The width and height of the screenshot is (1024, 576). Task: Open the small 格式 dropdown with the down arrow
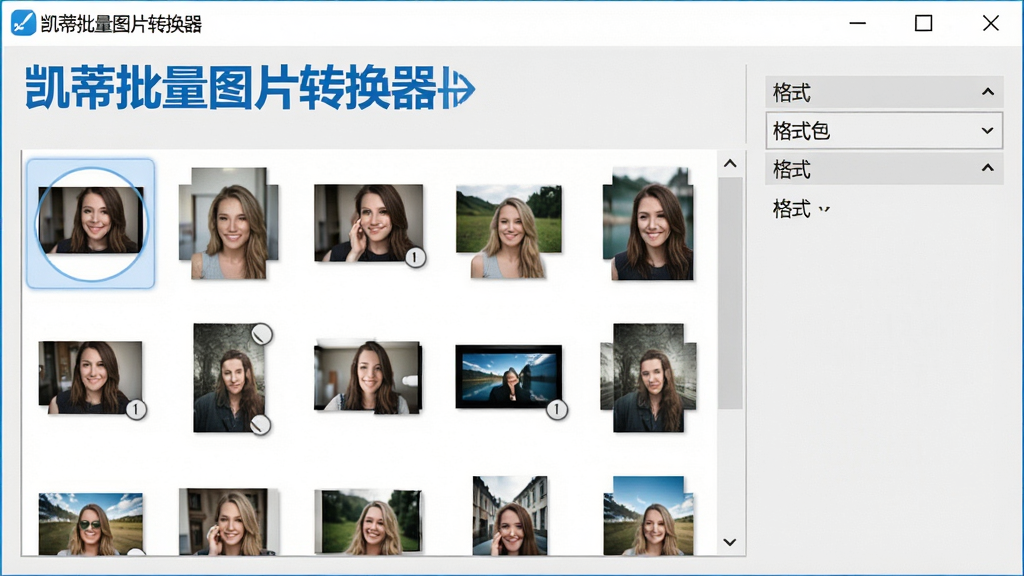point(801,209)
